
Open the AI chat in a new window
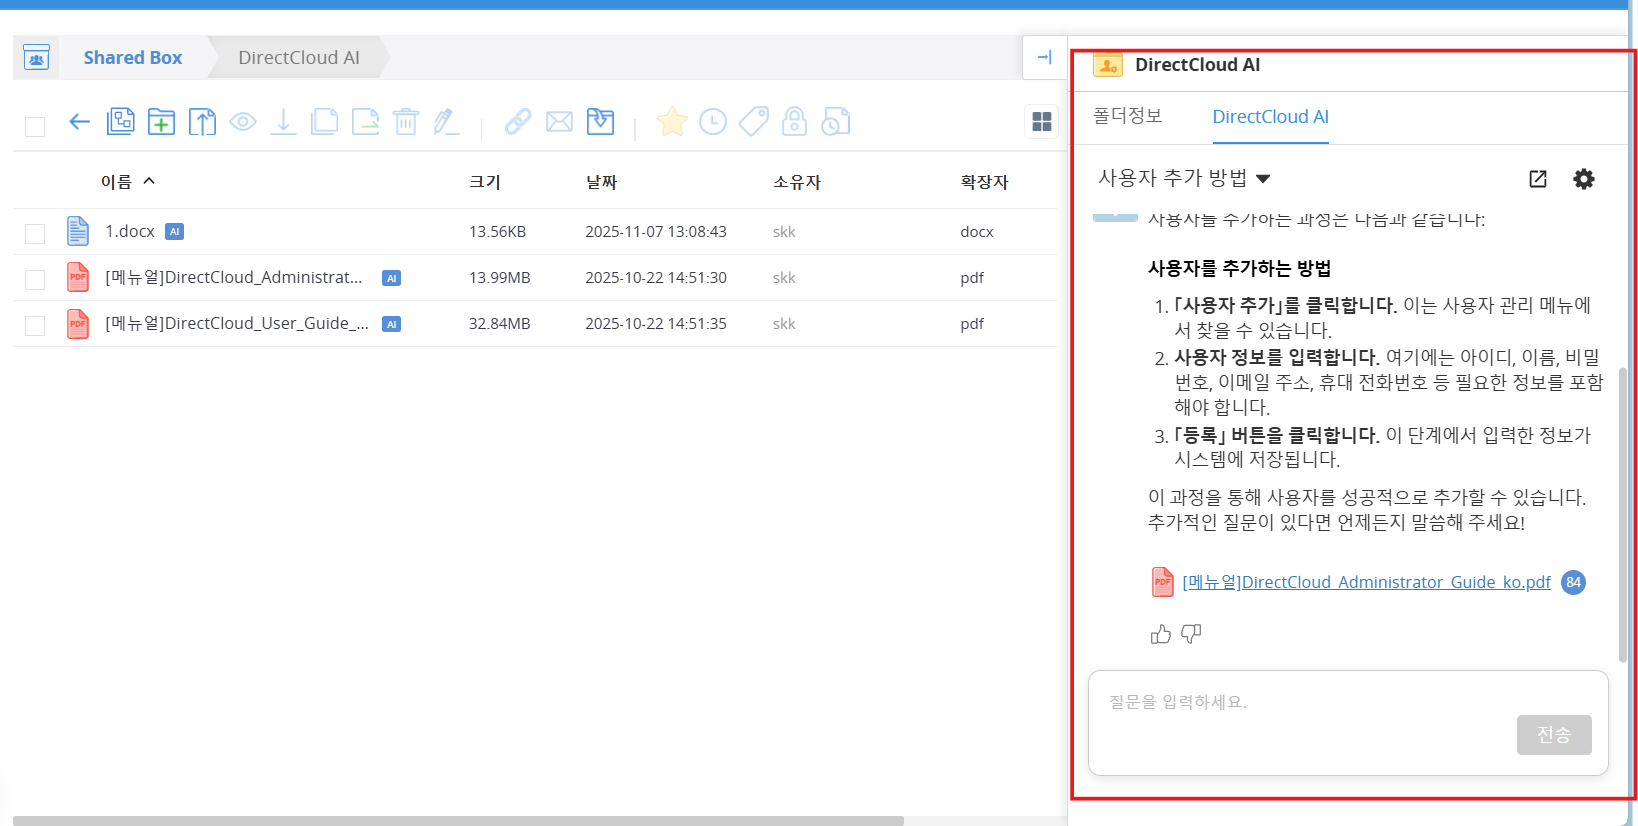[1538, 179]
